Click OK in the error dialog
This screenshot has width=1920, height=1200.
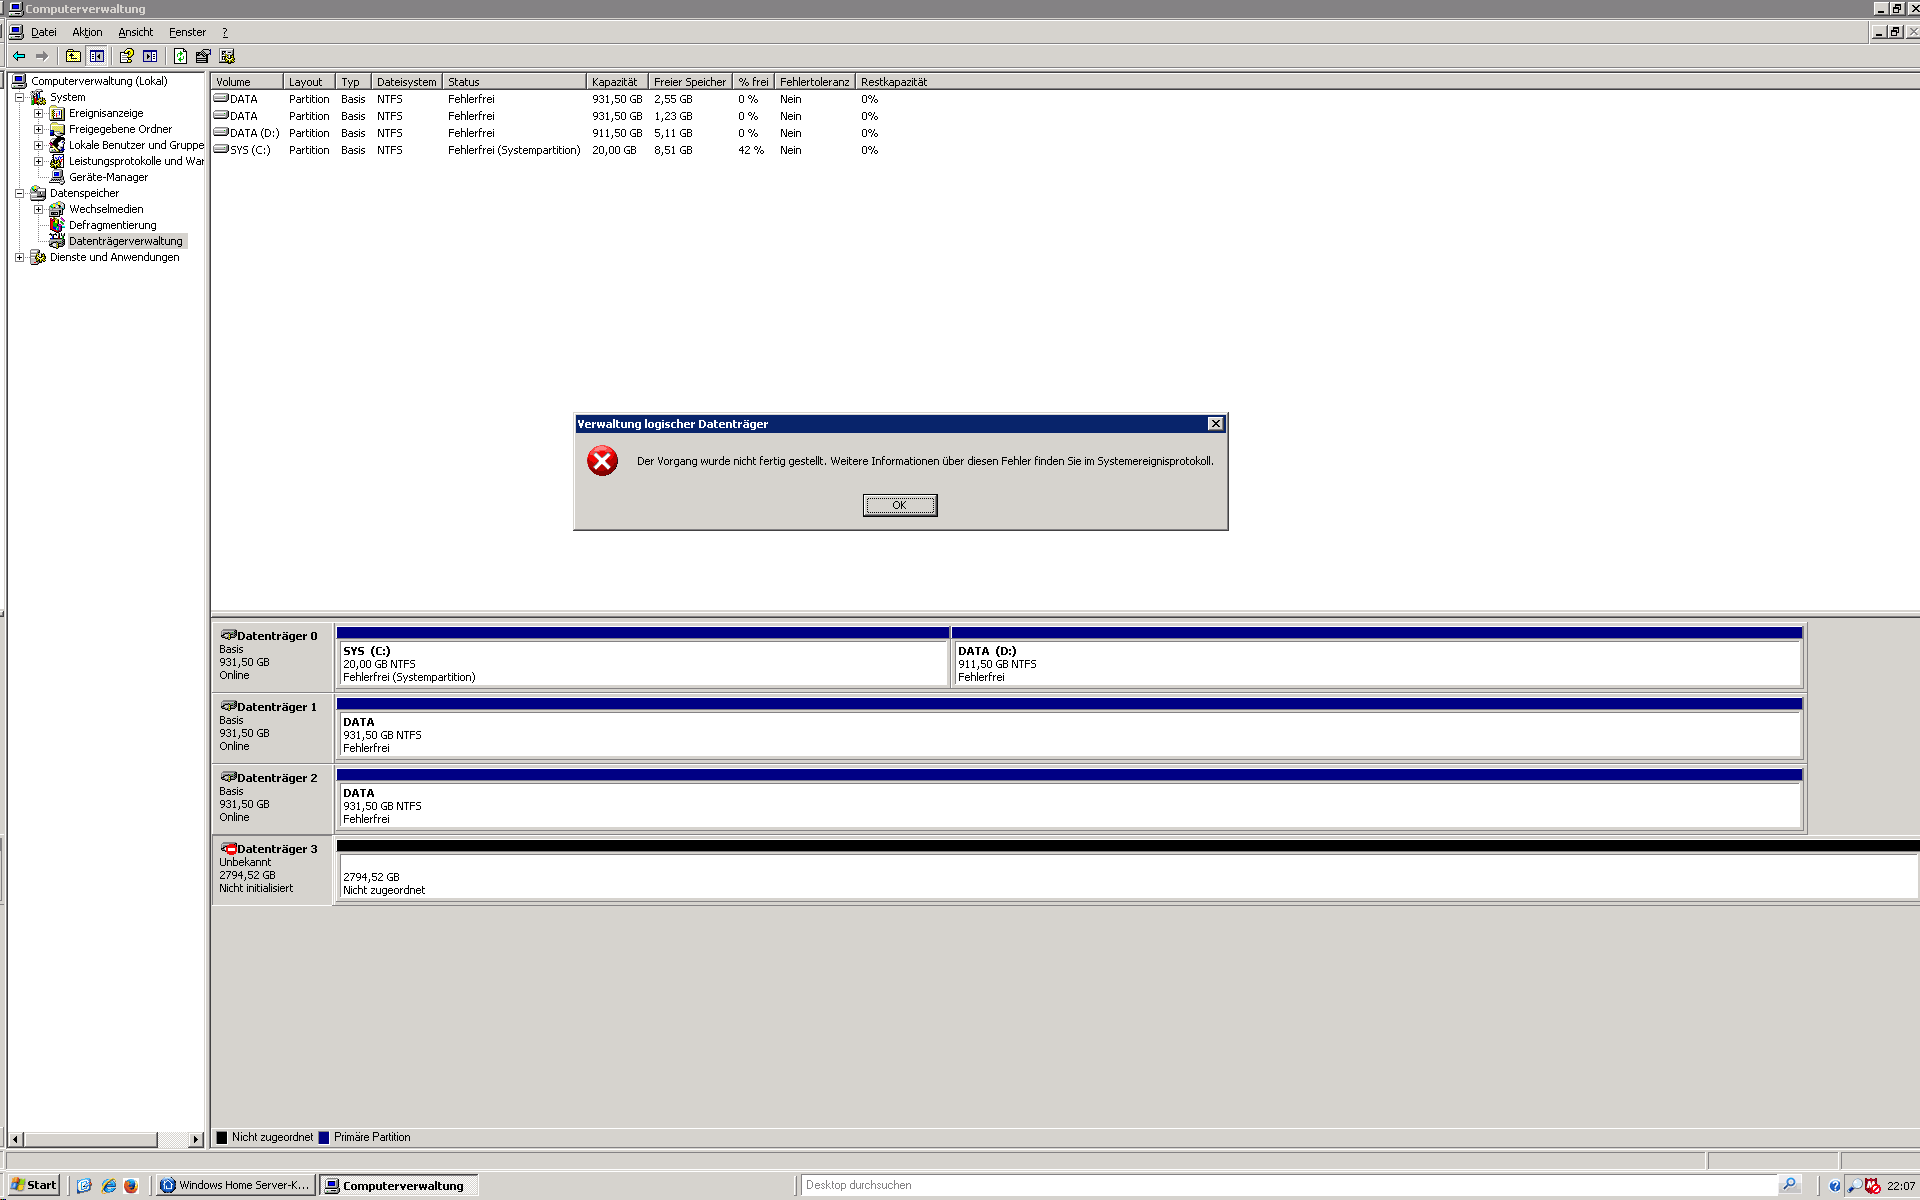(900, 505)
